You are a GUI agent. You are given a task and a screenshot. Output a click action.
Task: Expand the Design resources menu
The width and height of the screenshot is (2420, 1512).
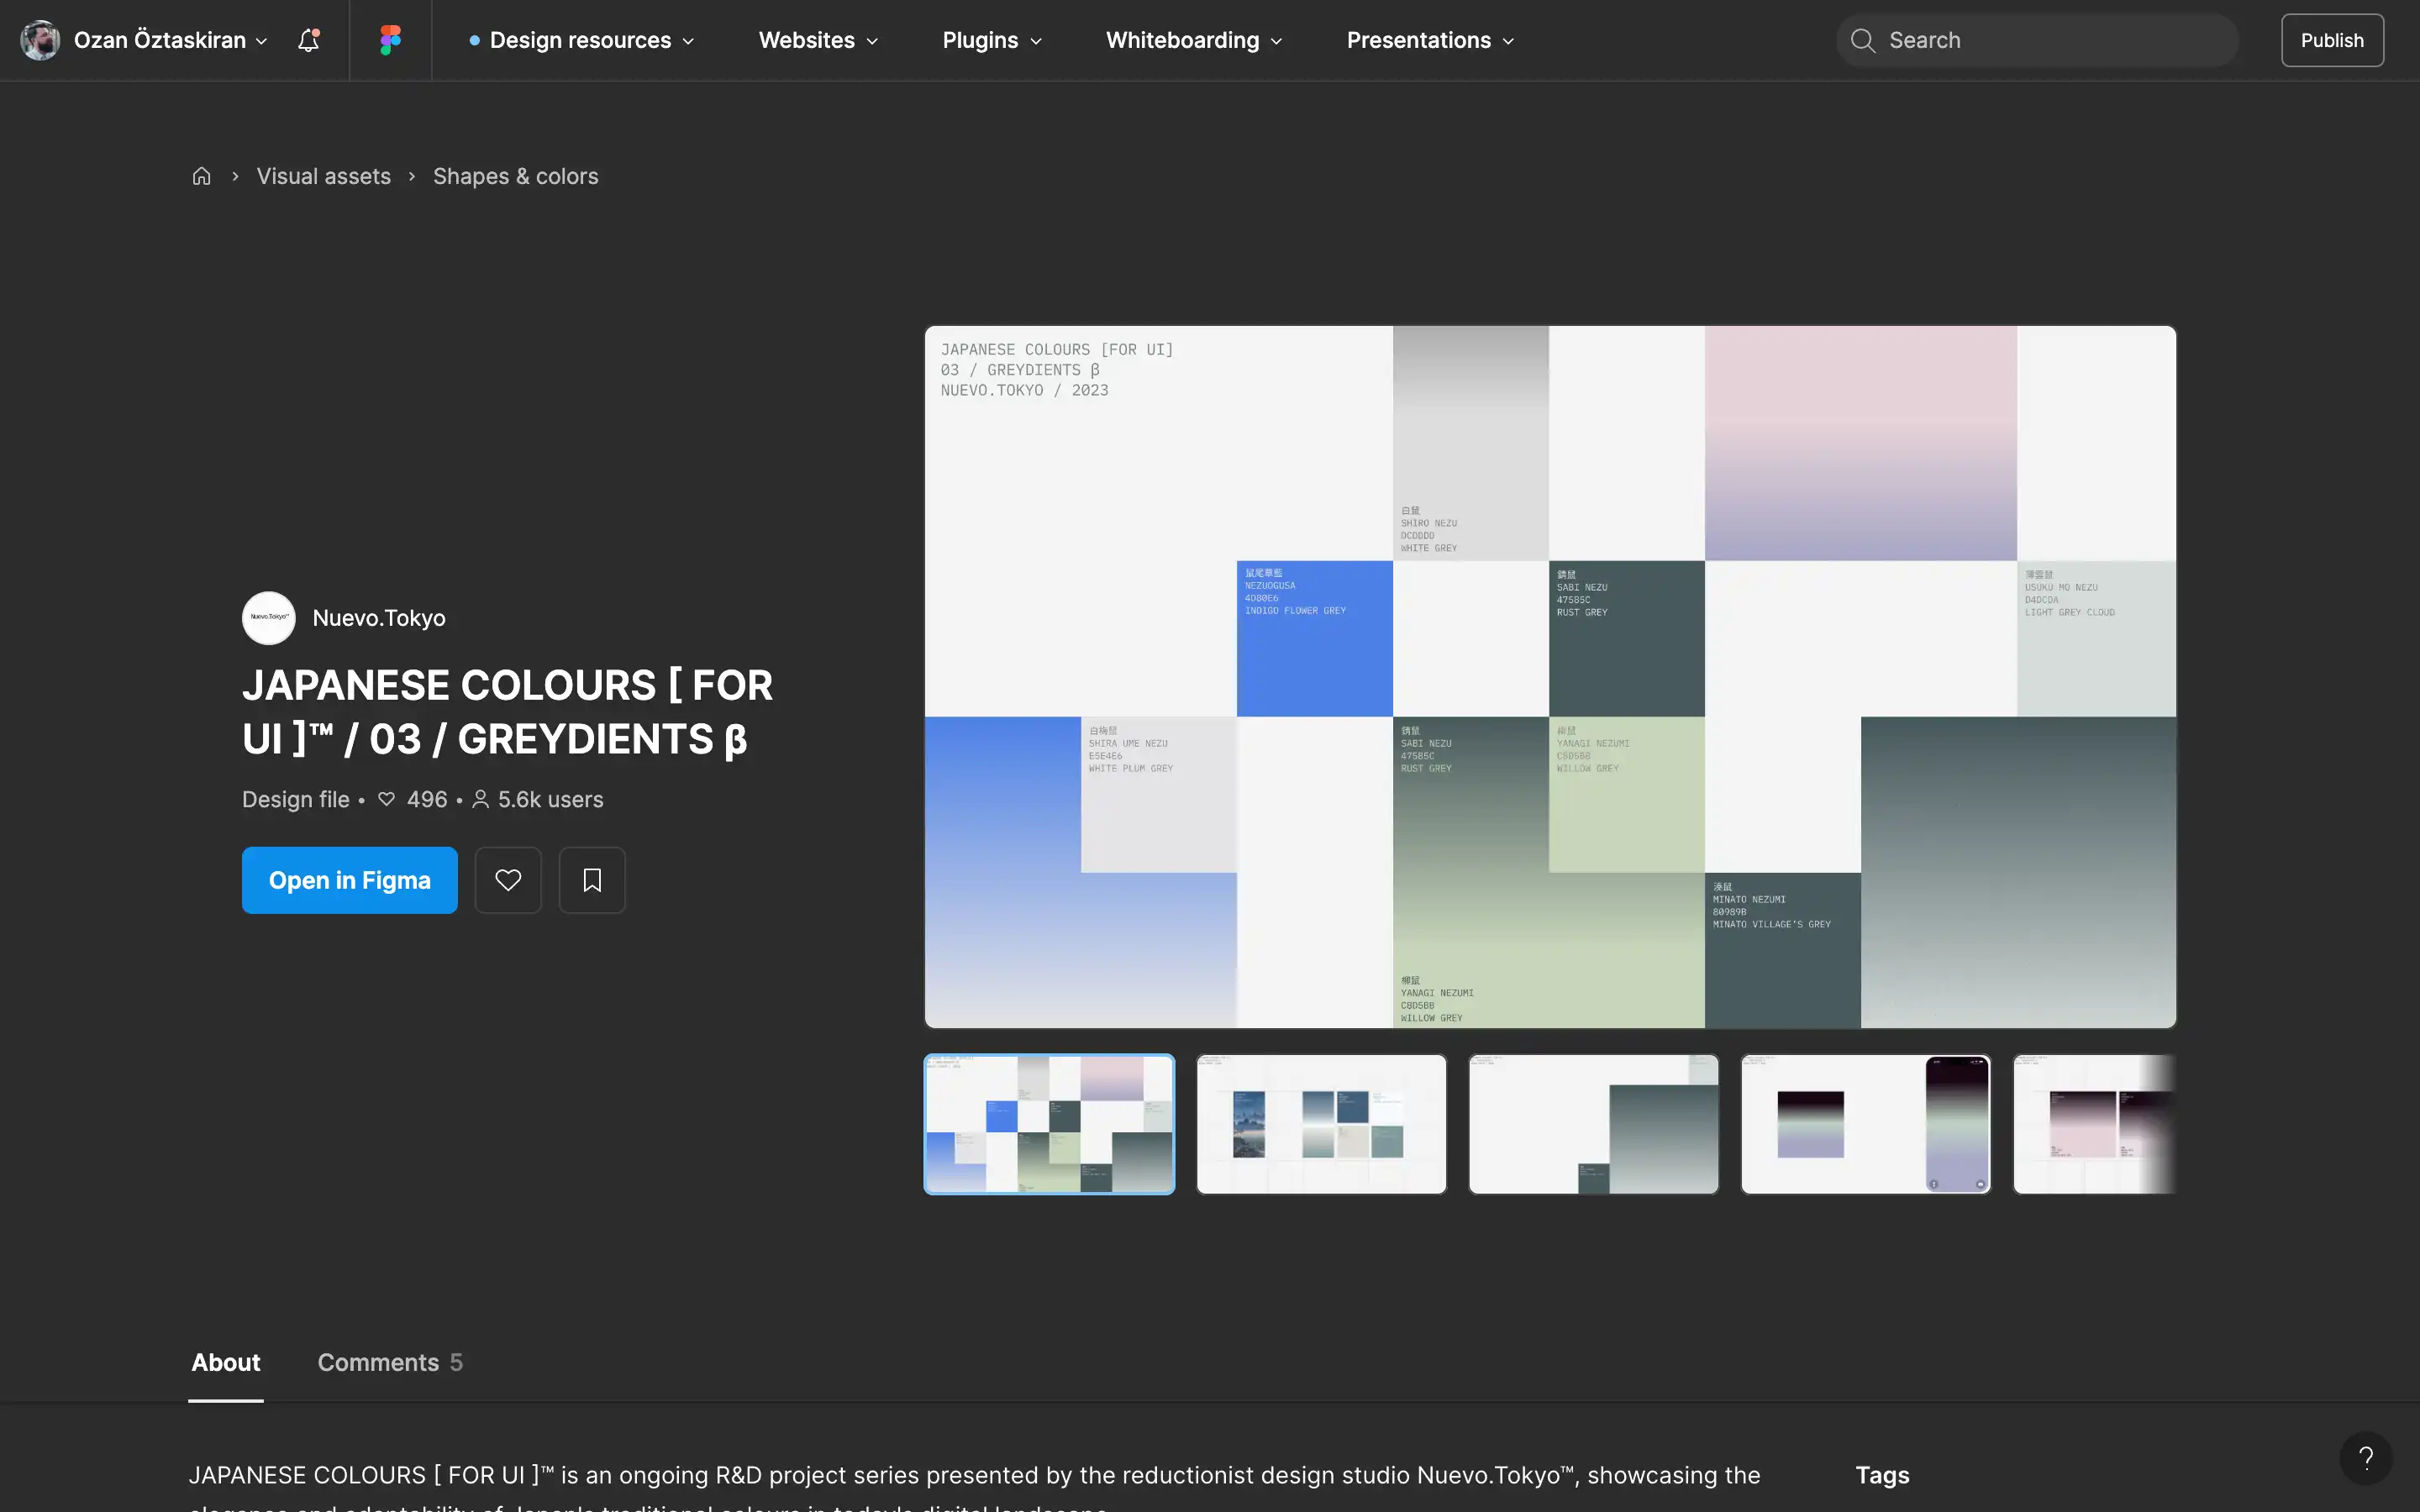[x=580, y=40]
